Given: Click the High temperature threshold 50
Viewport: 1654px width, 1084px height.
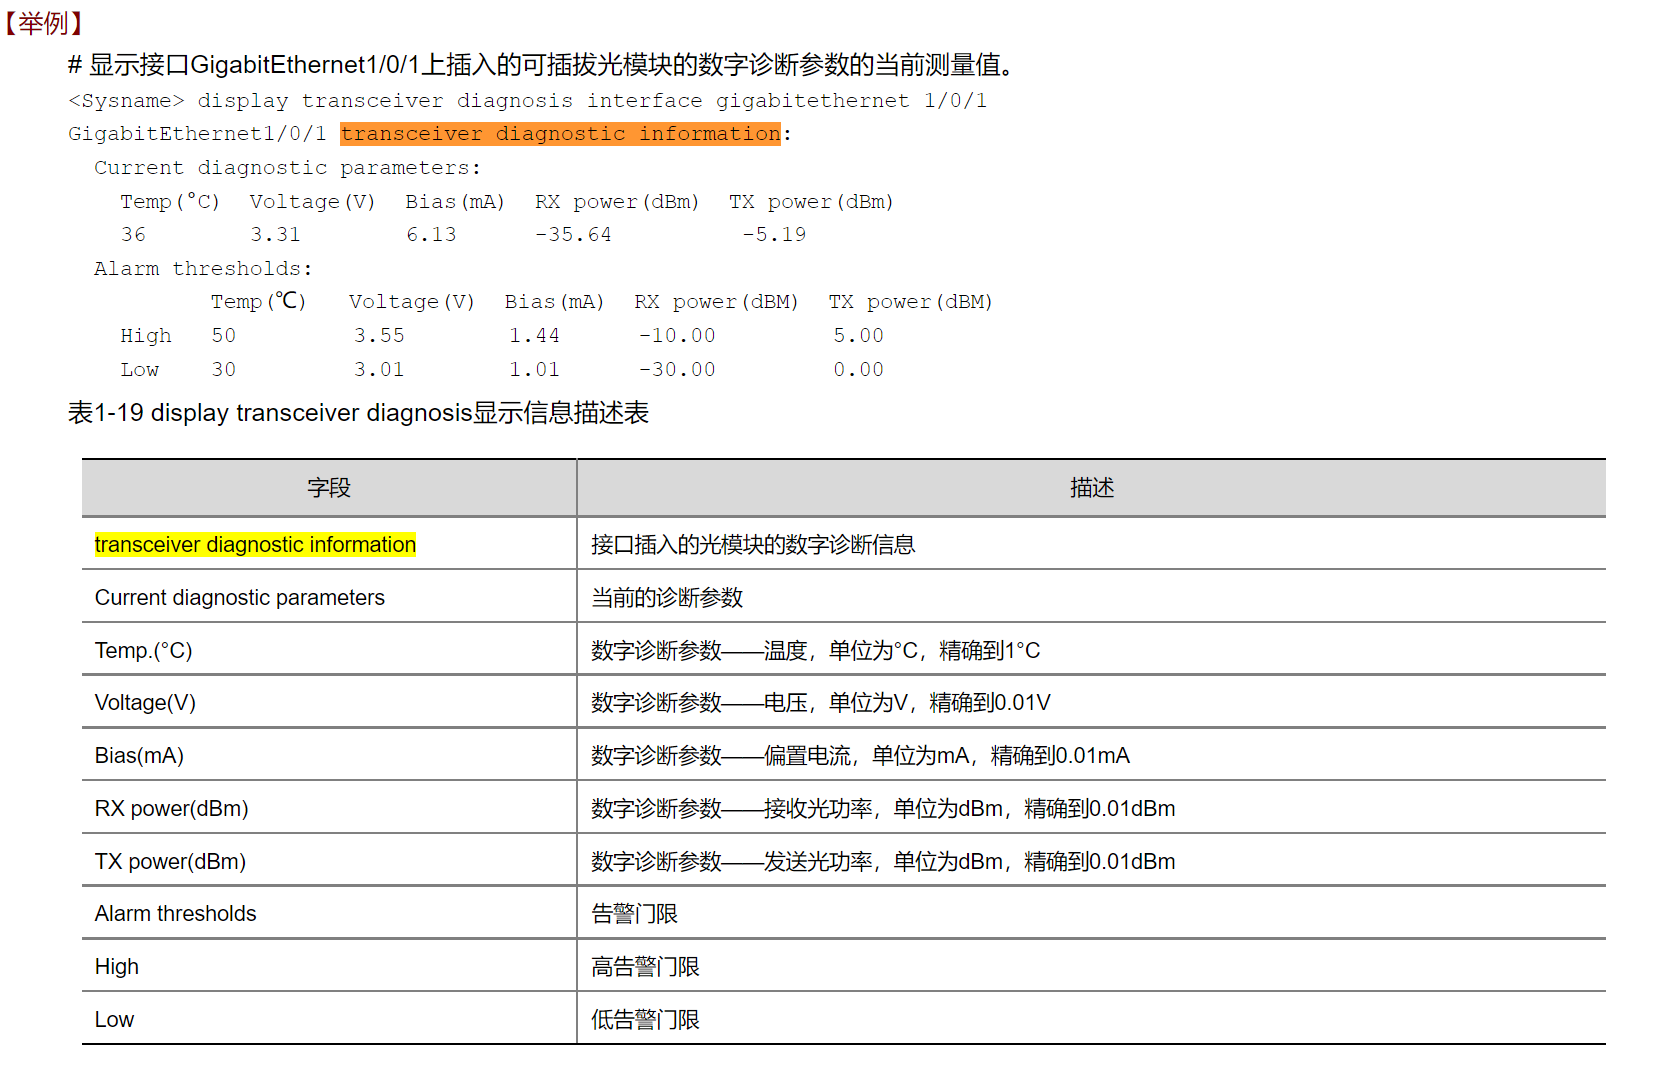Looking at the screenshot, I should pyautogui.click(x=224, y=336).
